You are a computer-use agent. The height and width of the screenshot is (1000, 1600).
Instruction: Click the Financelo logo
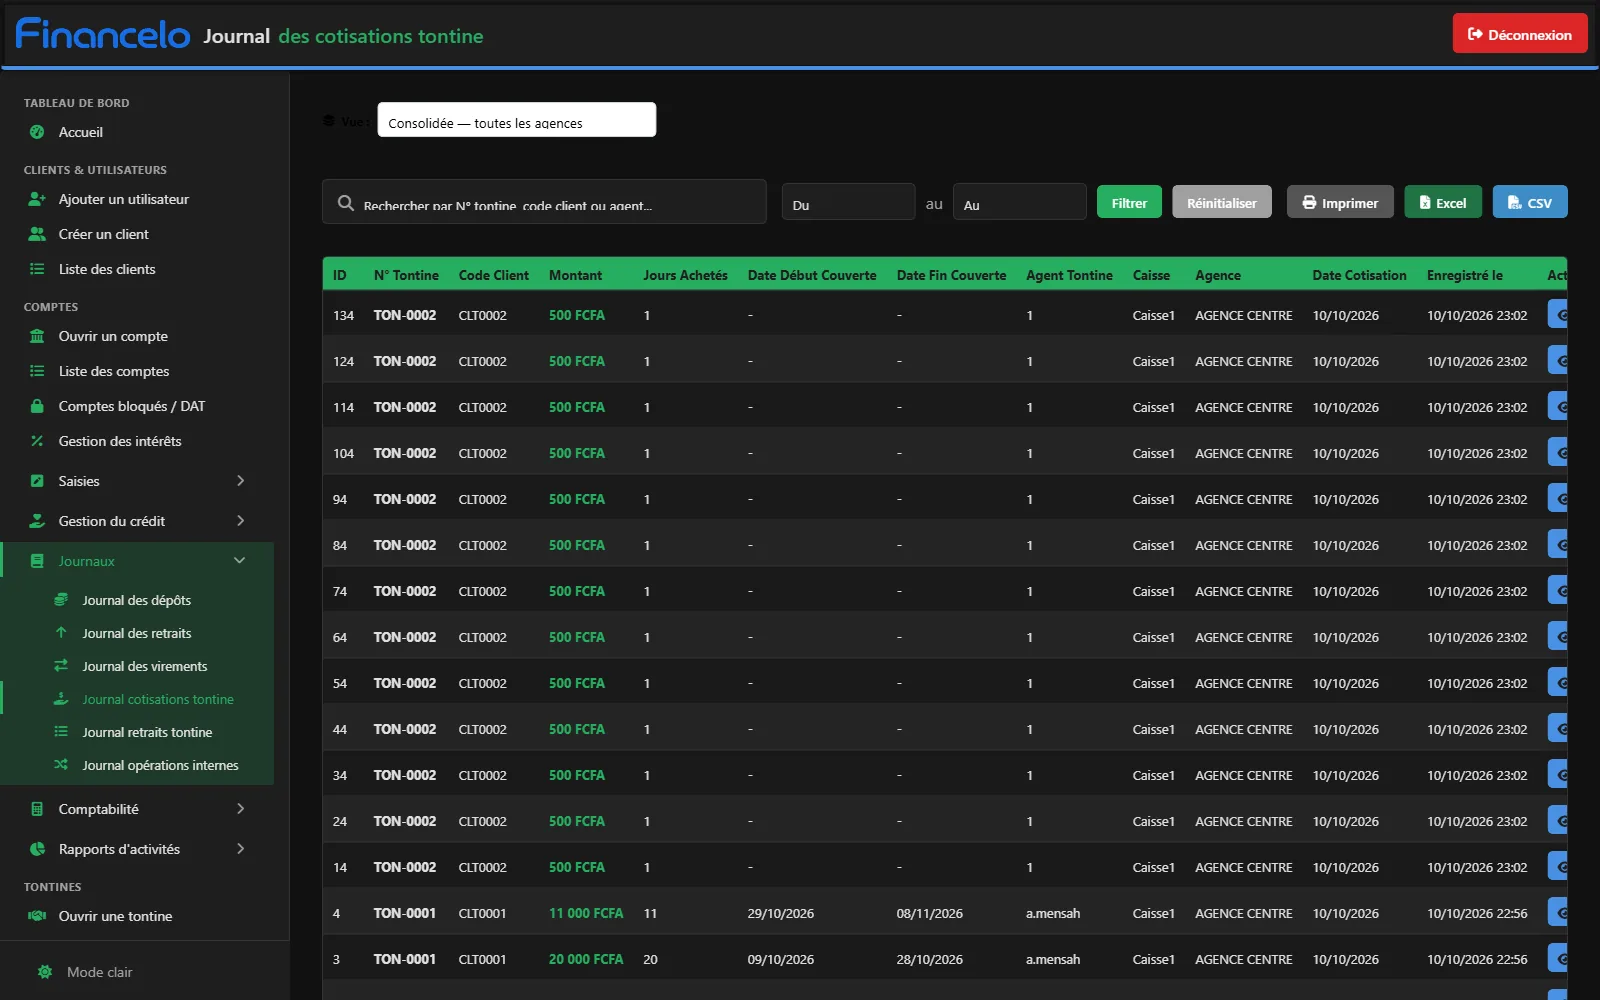(x=103, y=34)
